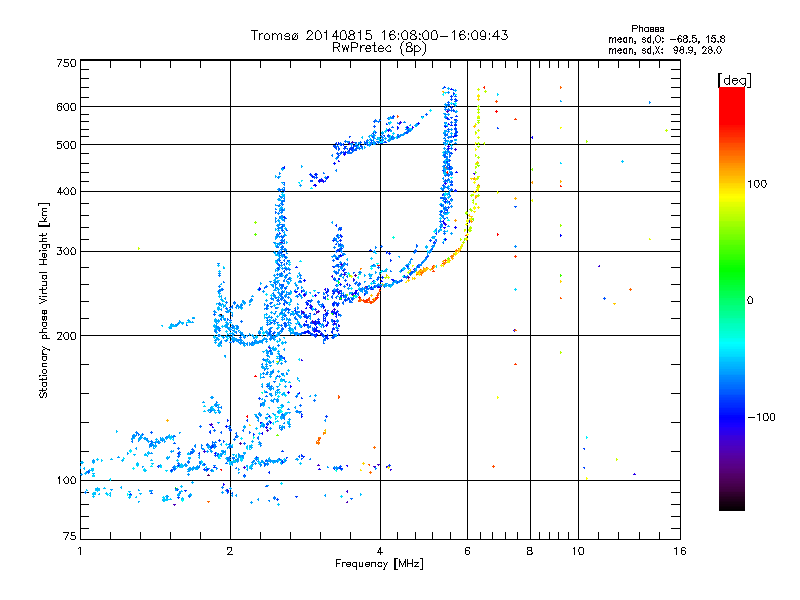Click the y-axis tick label '75'

point(70,536)
